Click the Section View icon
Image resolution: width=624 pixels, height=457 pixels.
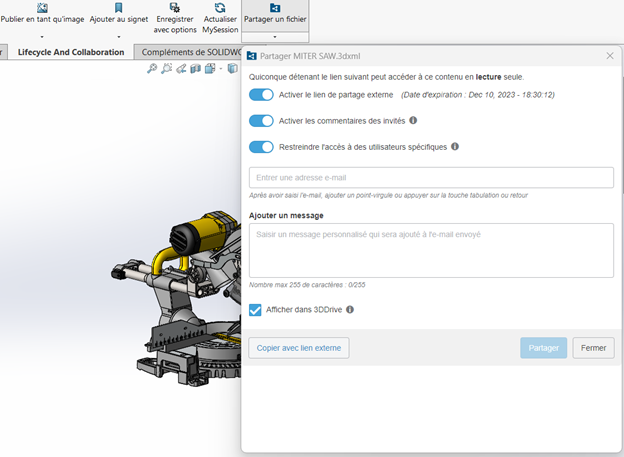point(195,68)
